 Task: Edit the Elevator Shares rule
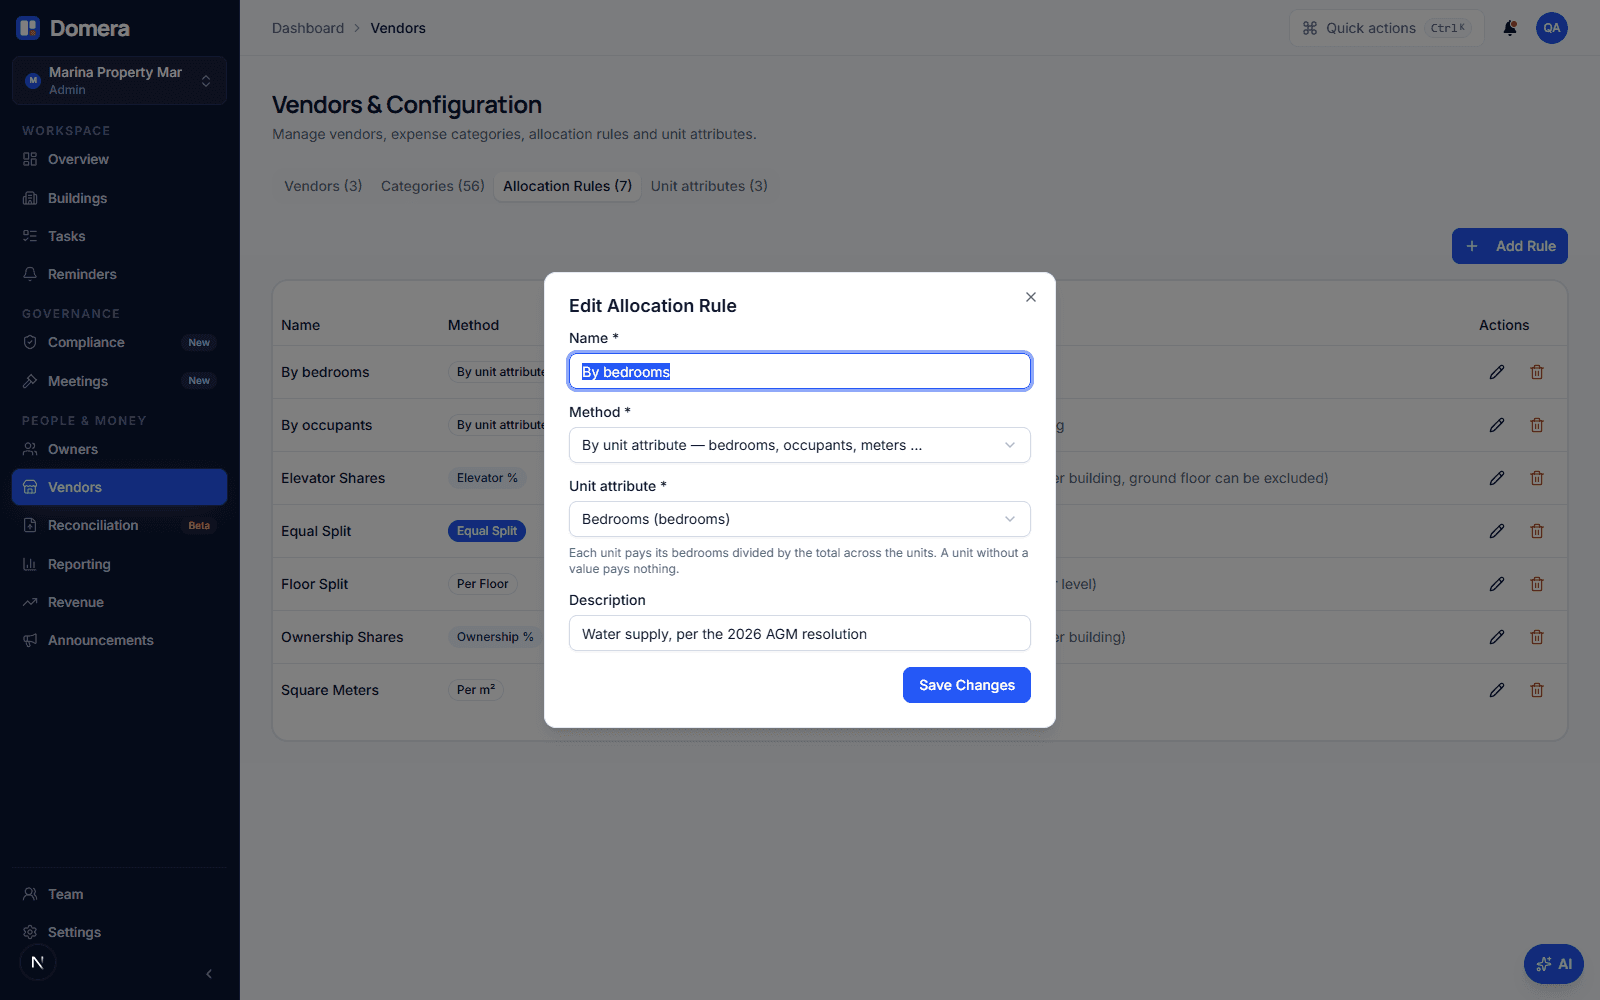(1497, 478)
